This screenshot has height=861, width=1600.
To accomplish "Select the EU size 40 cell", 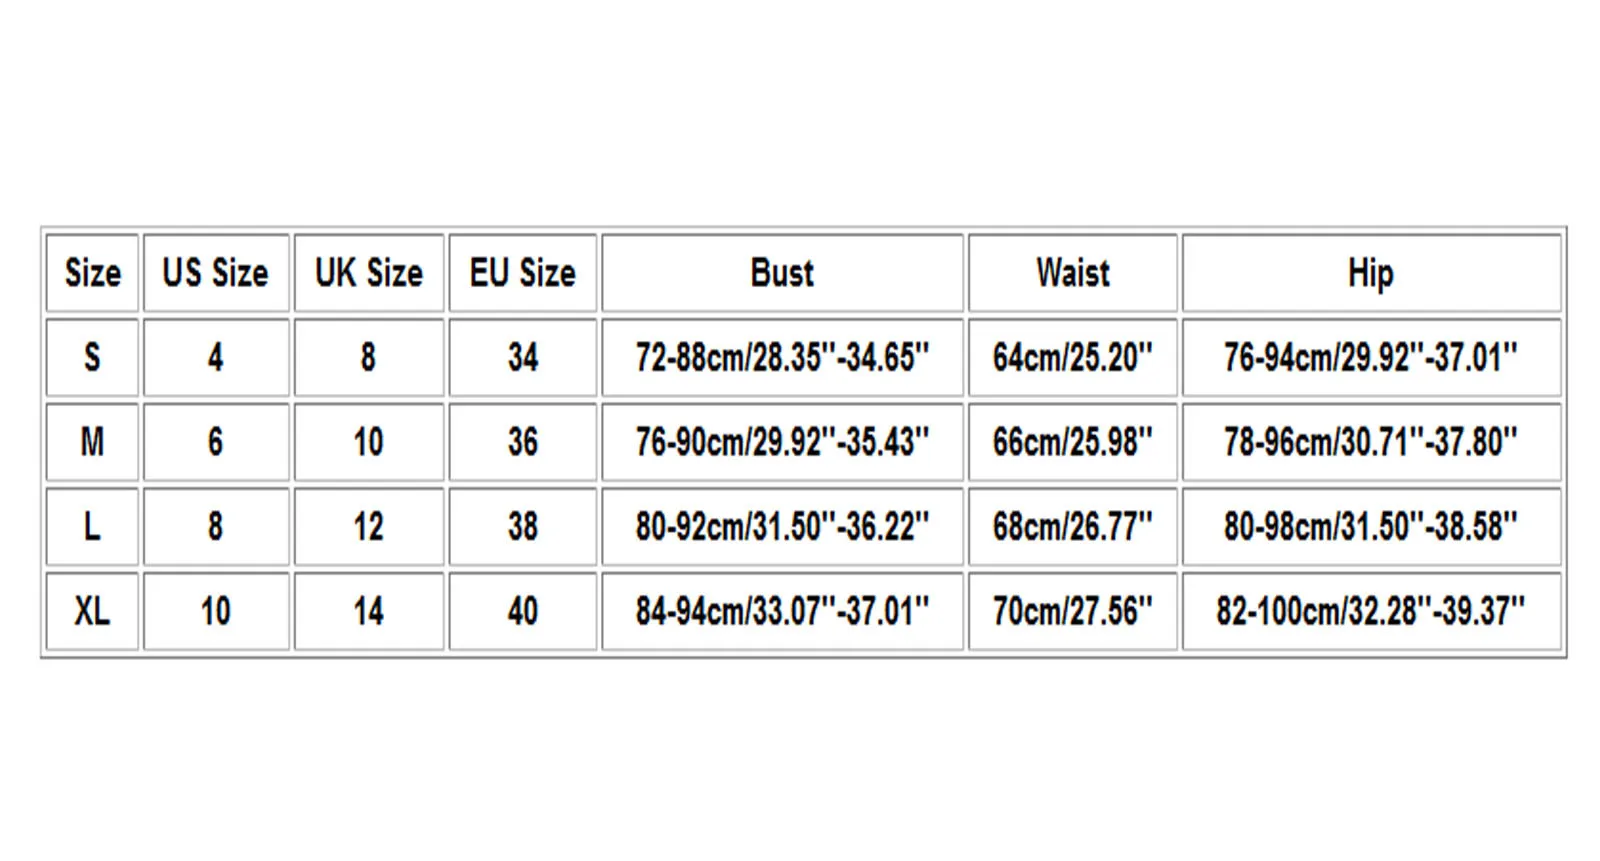I will (x=523, y=611).
